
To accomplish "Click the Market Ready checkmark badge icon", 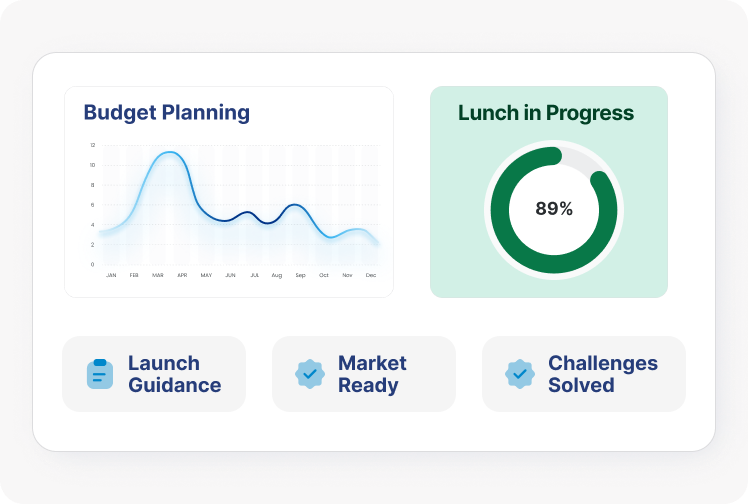I will 310,374.
